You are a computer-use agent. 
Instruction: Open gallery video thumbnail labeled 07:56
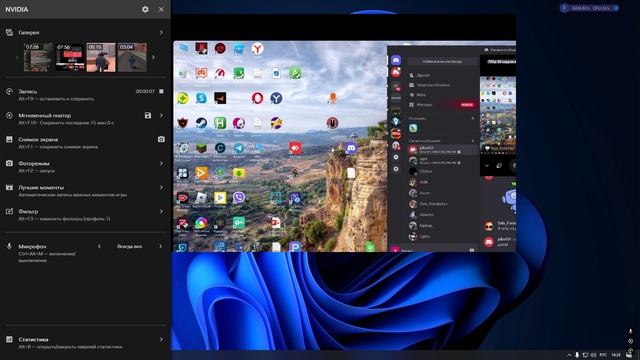pyautogui.click(x=70, y=57)
